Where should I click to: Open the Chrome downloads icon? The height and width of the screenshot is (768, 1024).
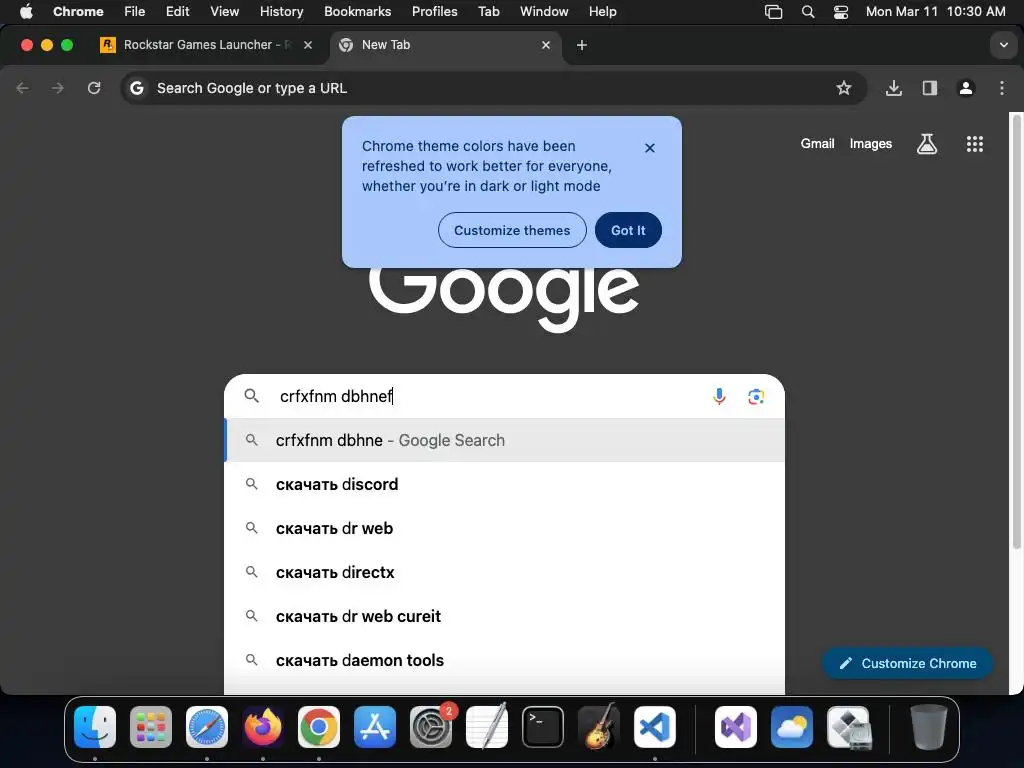pos(893,88)
